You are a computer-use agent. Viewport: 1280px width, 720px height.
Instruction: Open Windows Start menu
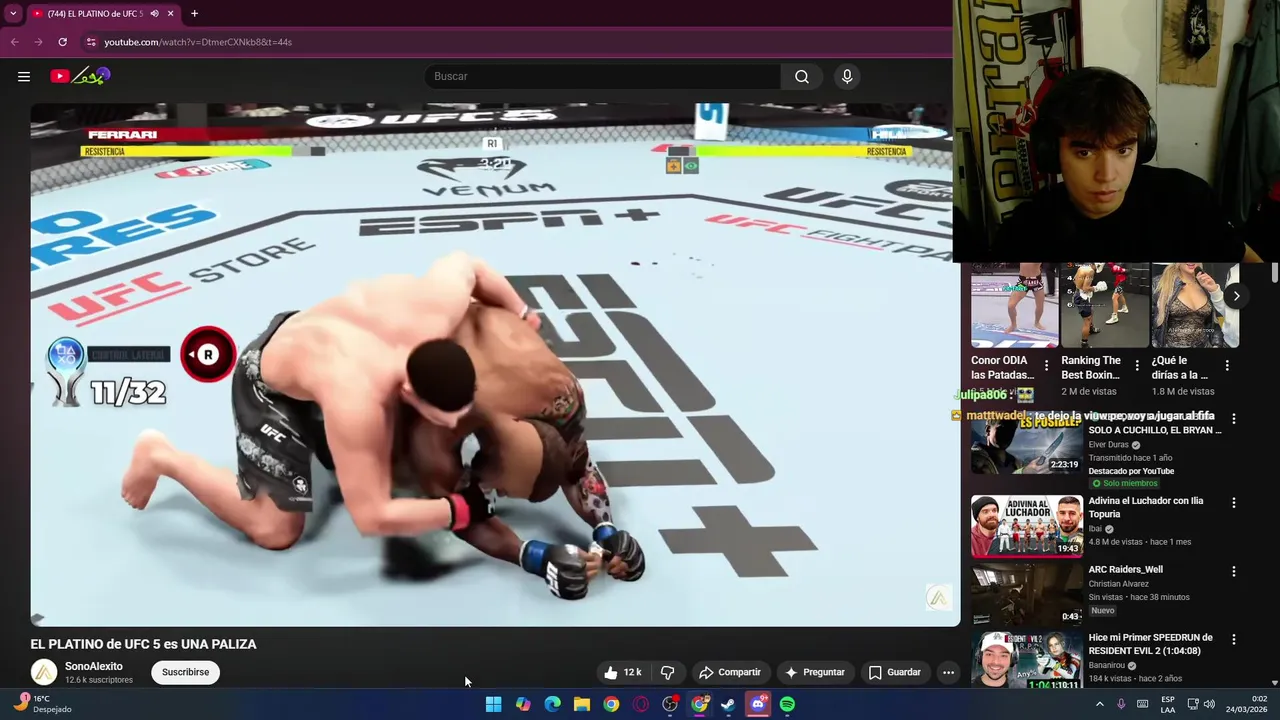493,704
